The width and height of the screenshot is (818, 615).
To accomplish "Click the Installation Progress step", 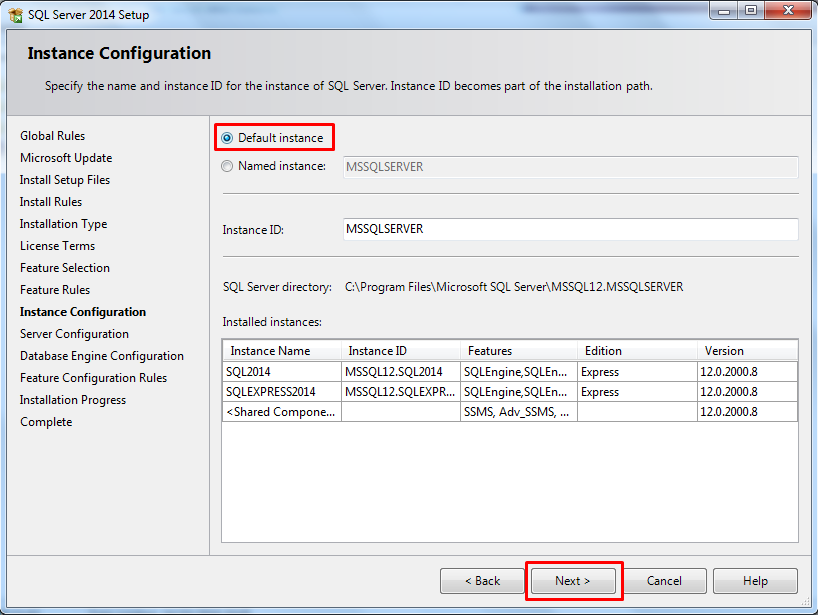I will (x=73, y=400).
